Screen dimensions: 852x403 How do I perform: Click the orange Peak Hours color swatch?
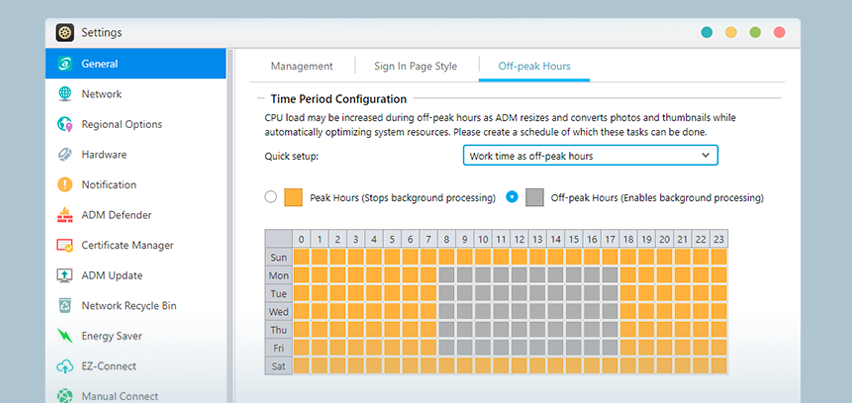(x=294, y=197)
